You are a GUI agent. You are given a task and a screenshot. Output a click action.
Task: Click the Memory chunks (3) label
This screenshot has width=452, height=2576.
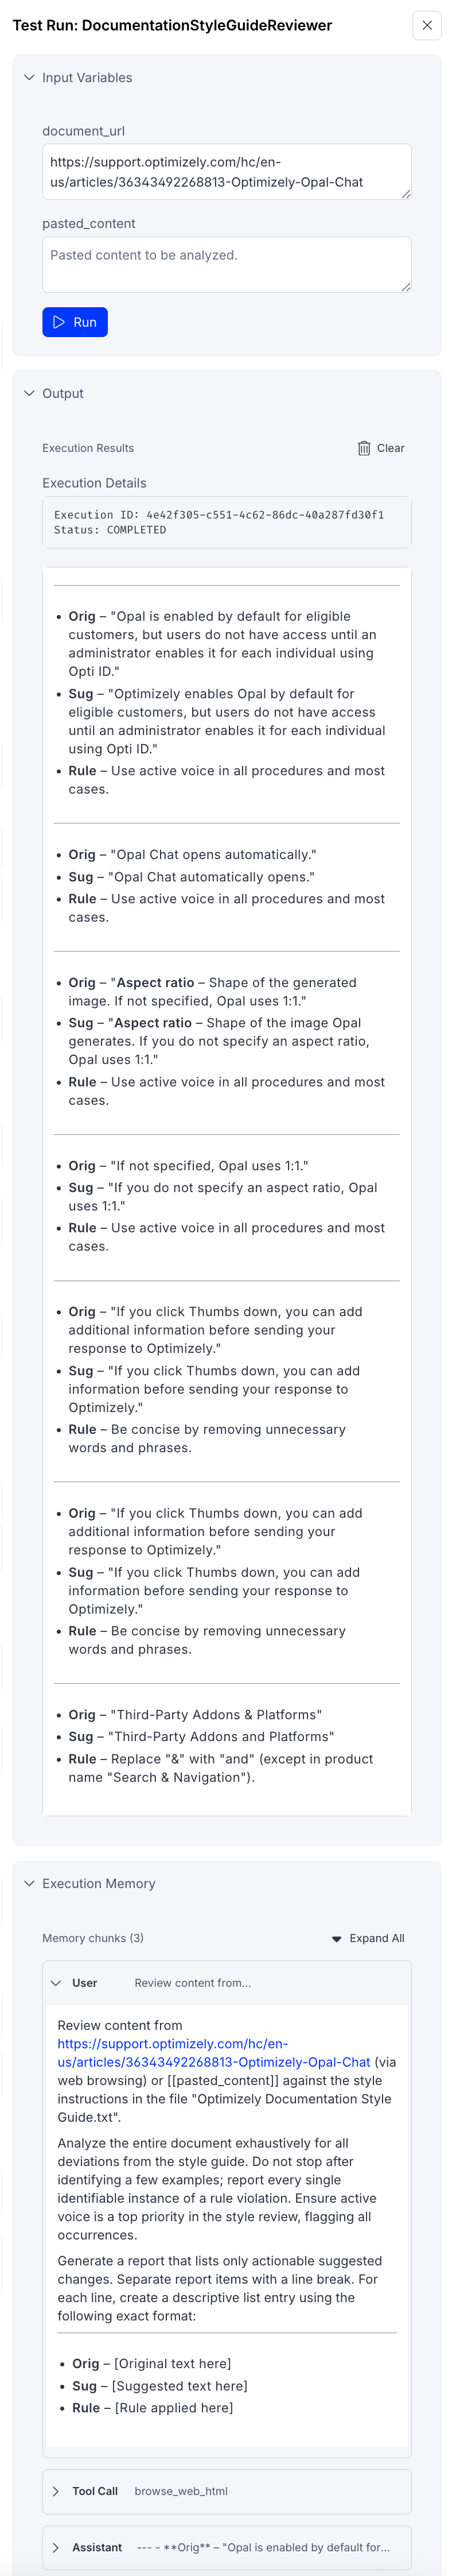(x=93, y=1939)
